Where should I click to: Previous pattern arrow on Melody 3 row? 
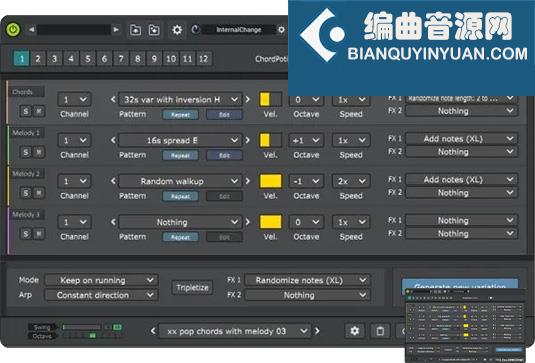(113, 222)
